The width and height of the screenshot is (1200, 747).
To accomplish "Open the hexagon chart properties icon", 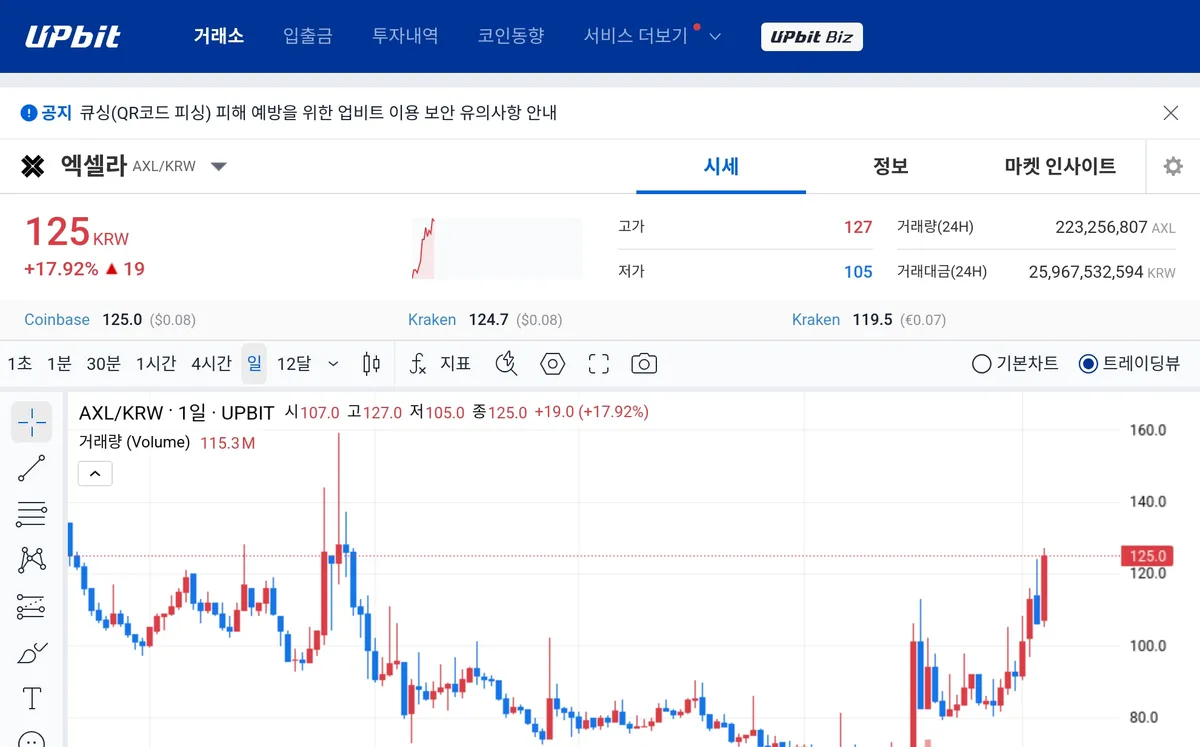I will (553, 364).
